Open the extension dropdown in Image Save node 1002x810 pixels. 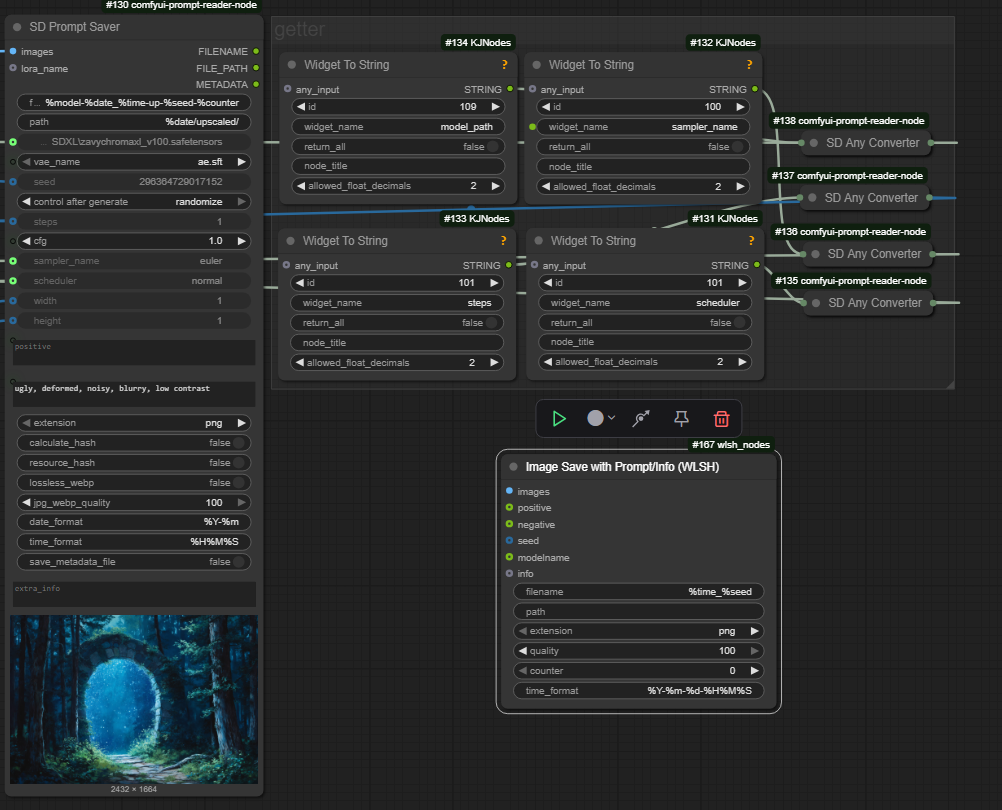coord(639,631)
